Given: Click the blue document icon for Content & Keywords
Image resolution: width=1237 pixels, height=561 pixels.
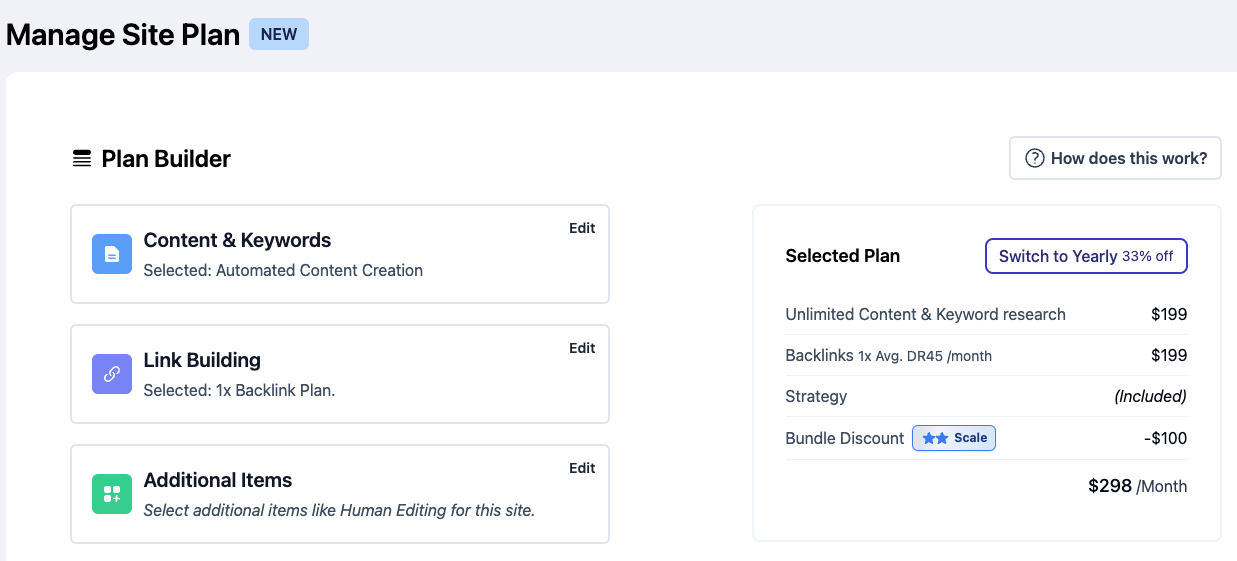Looking at the screenshot, I should point(112,254).
